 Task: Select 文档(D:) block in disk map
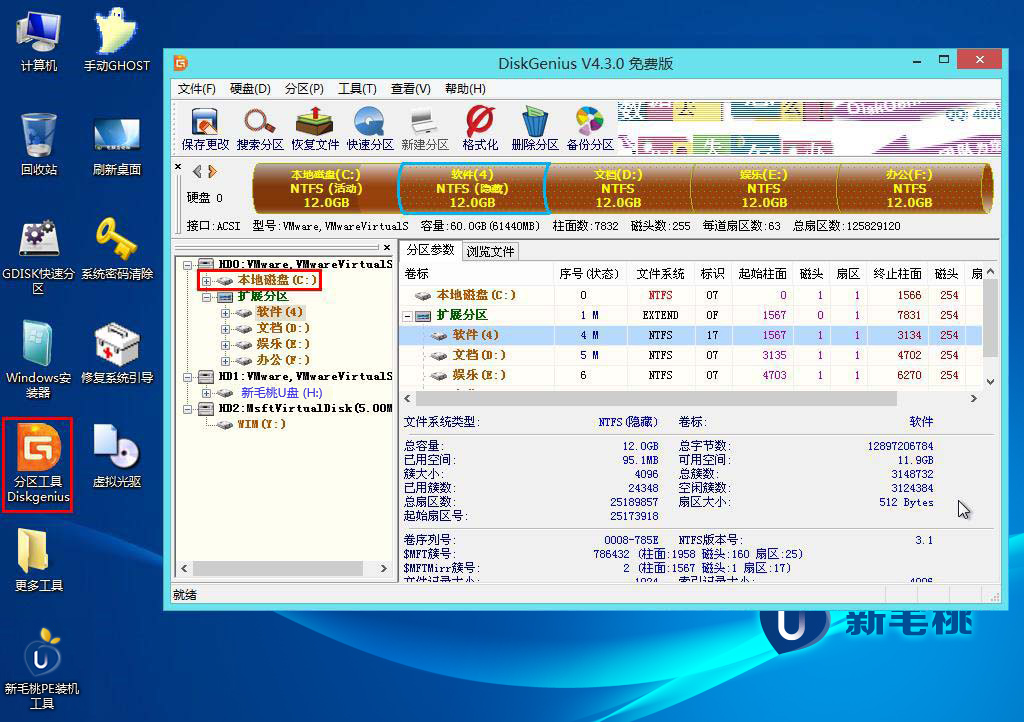click(618, 189)
